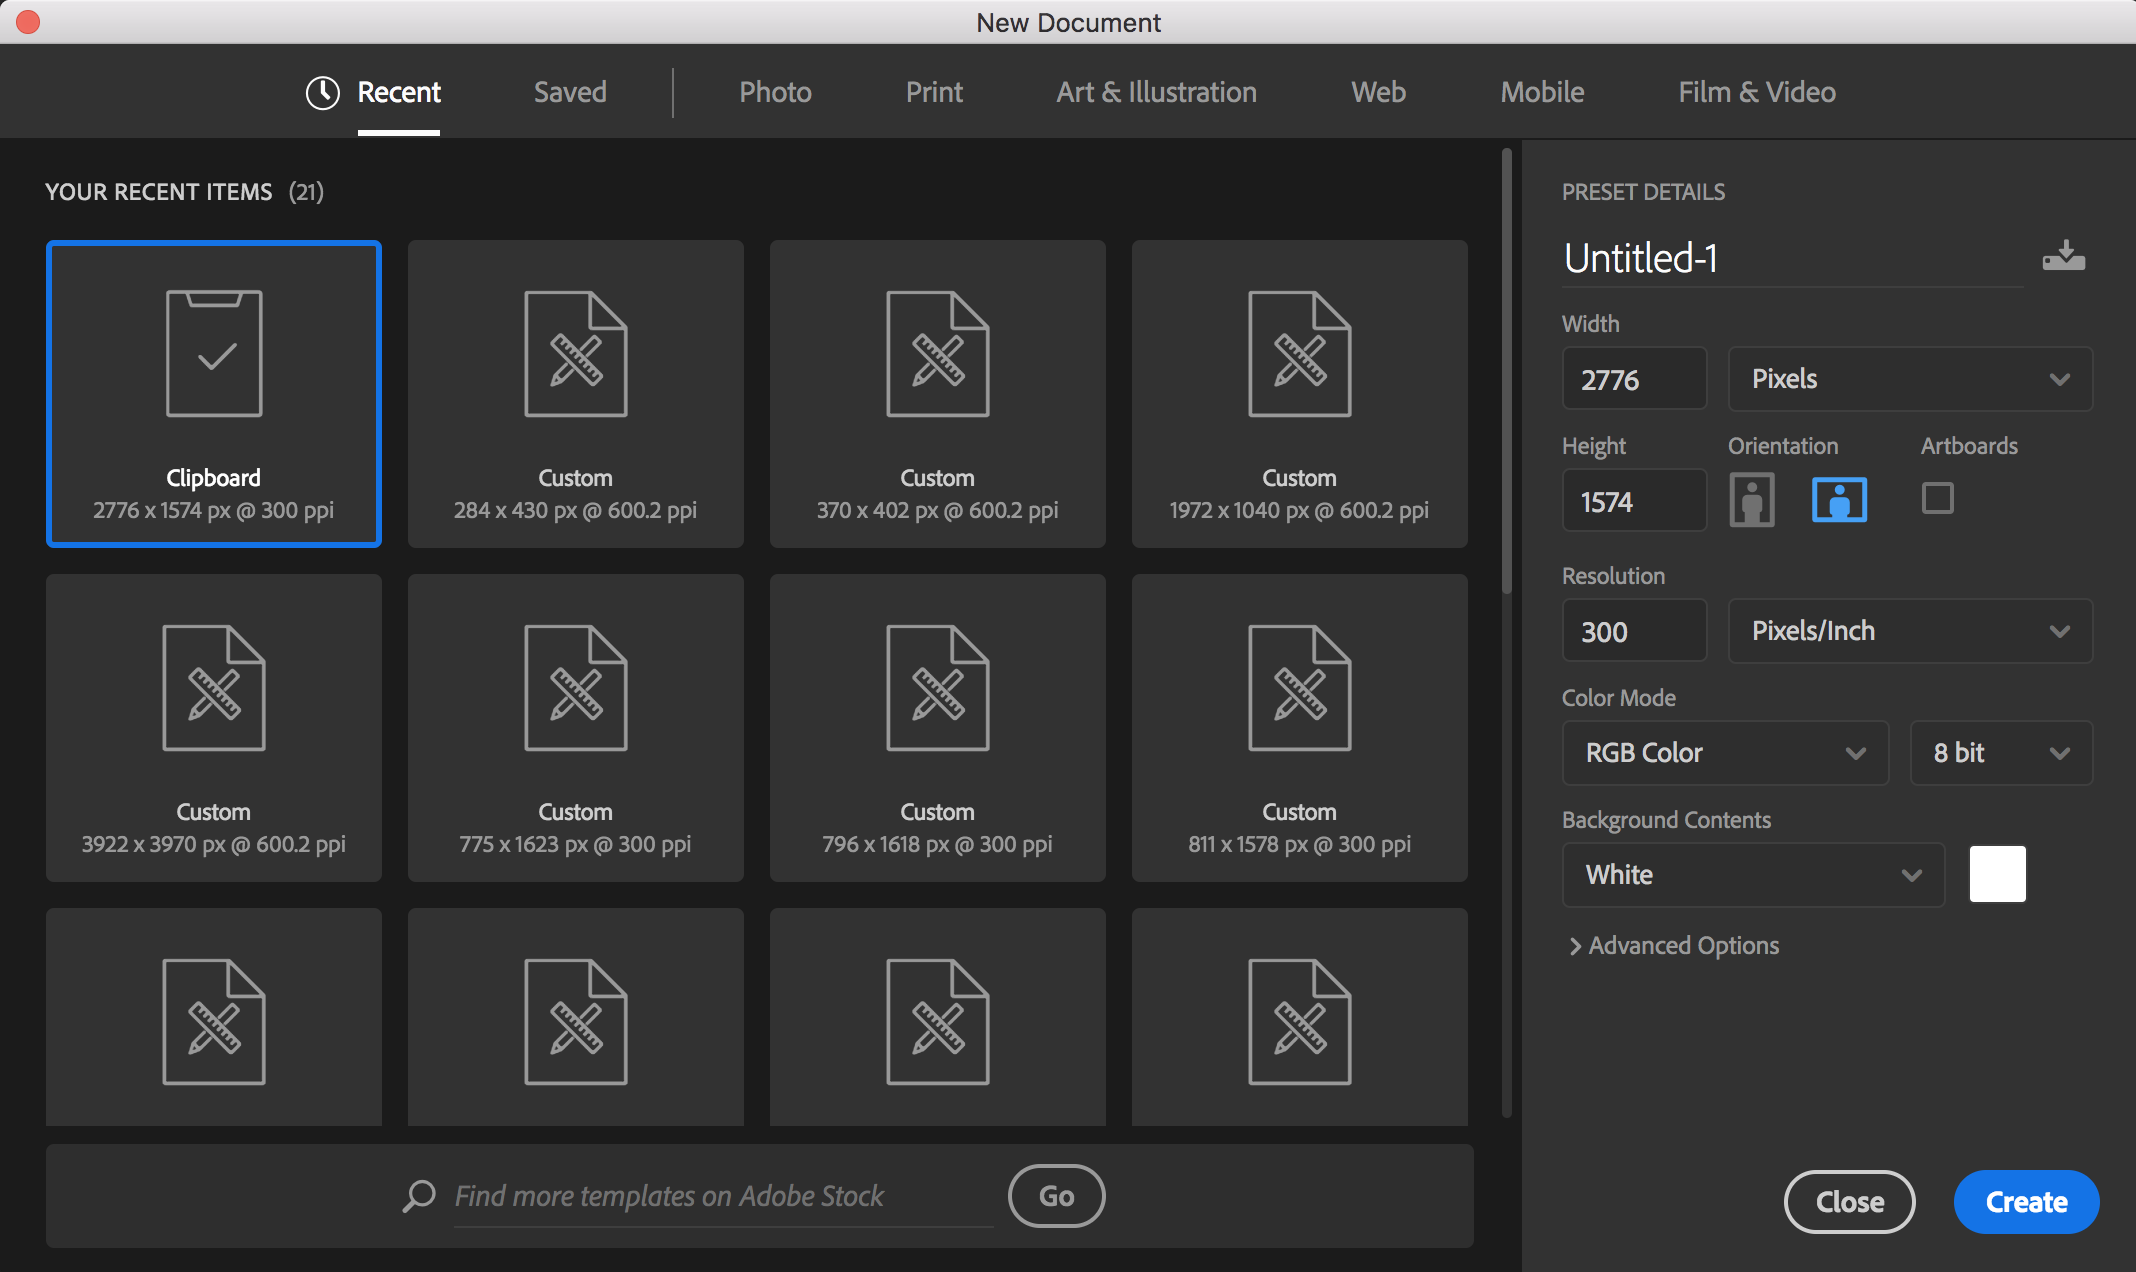Select the Clipboard preset icon
This screenshot has height=1272, width=2136.
[x=214, y=353]
